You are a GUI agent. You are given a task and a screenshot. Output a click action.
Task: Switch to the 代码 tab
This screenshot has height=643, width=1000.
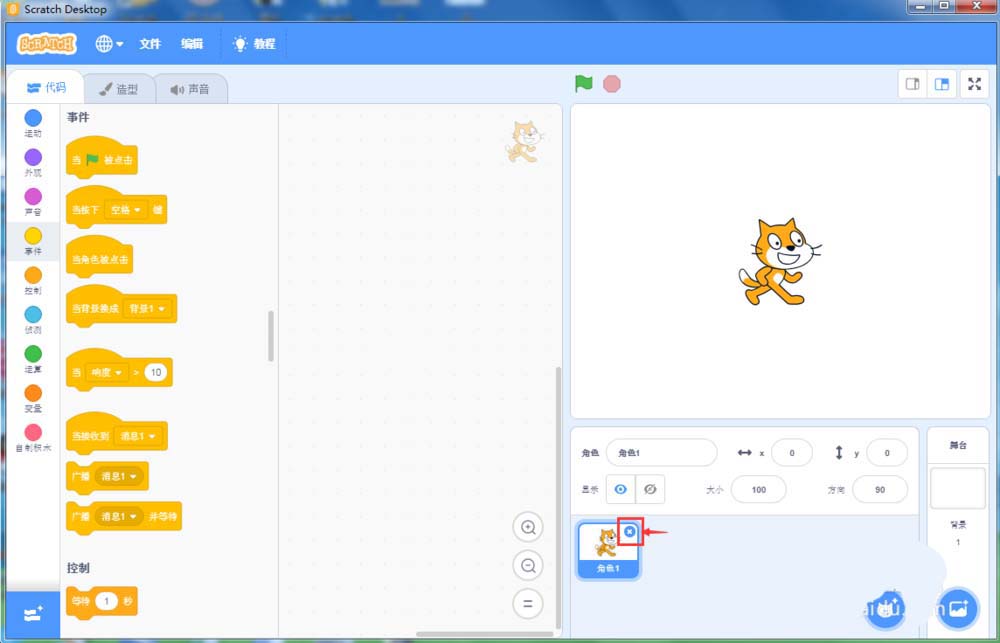46,88
